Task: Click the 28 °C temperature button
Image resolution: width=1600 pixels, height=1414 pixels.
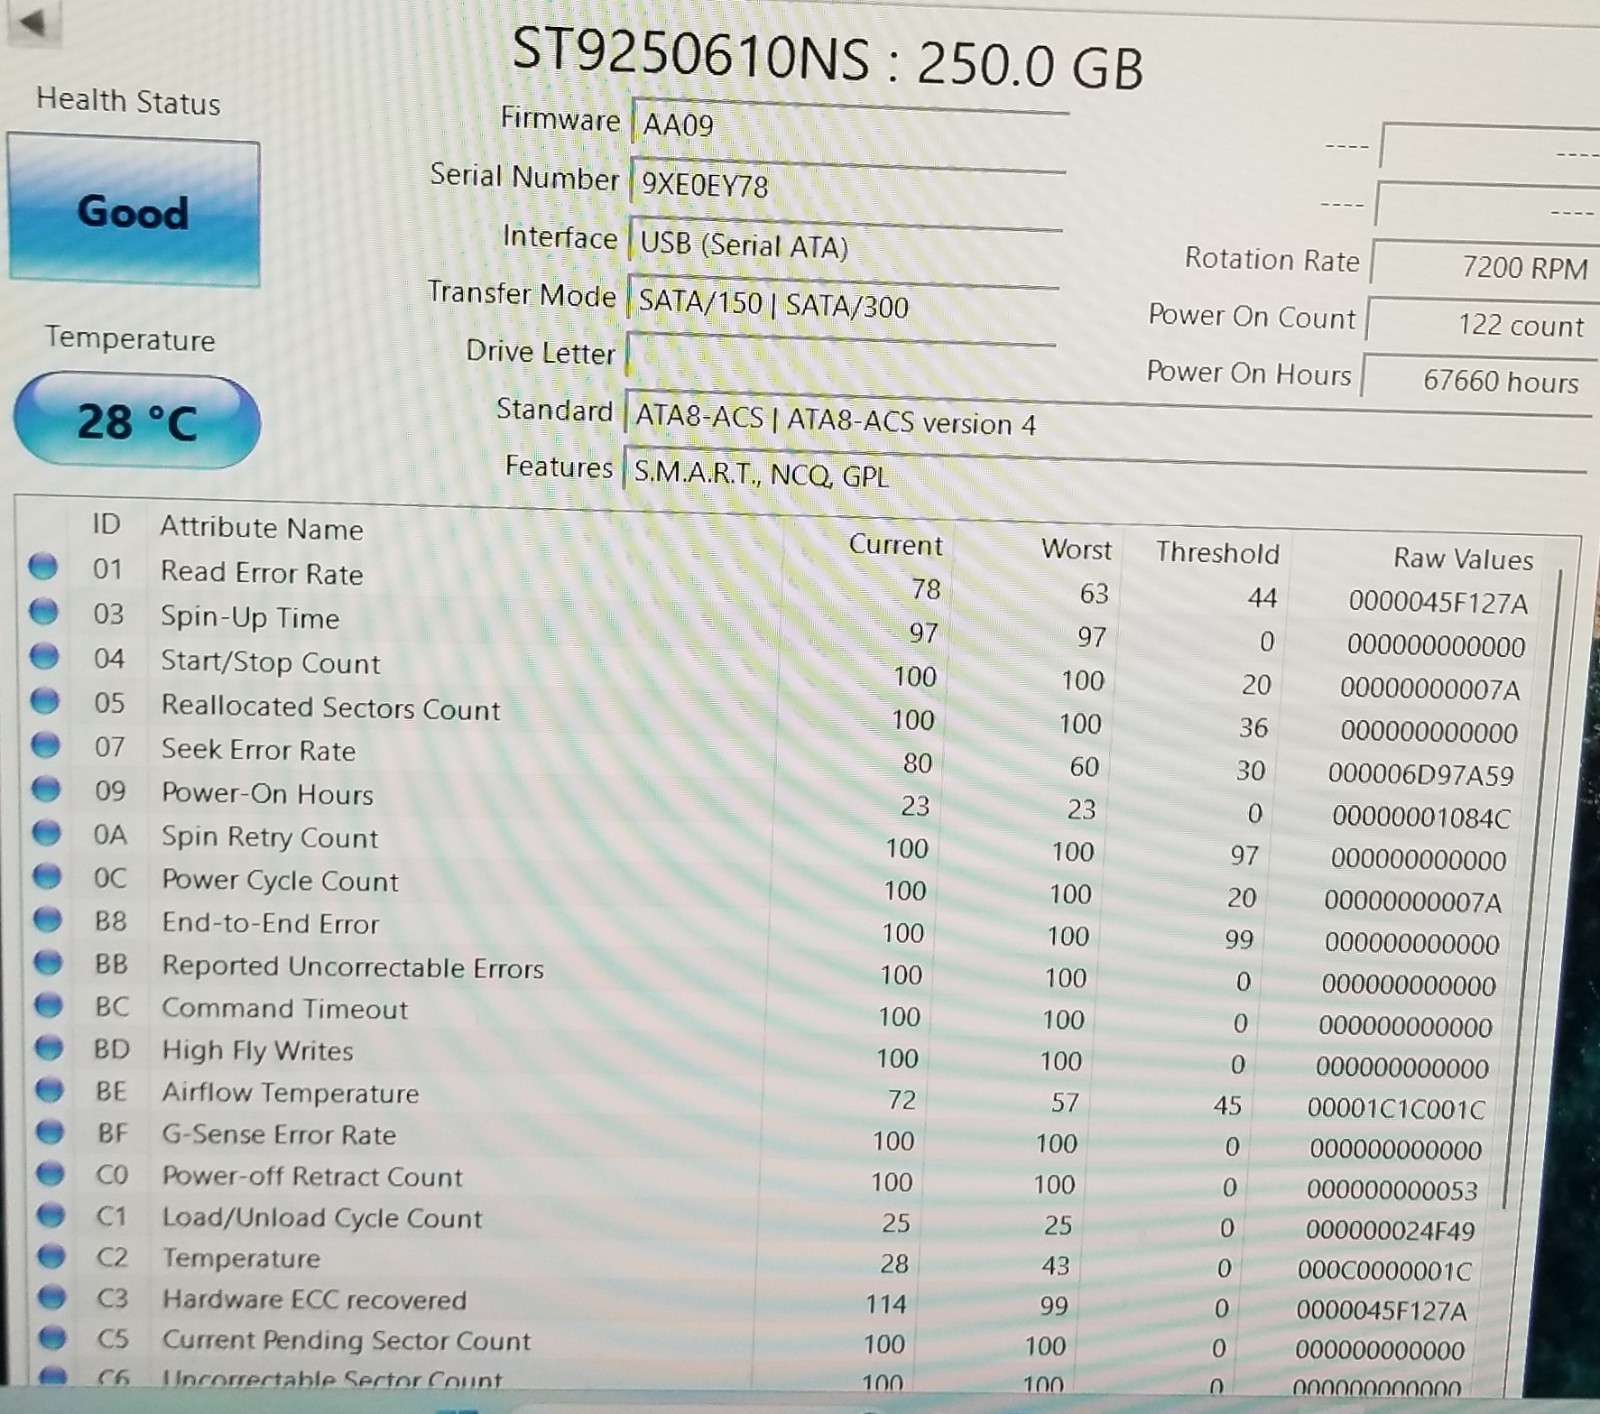Action: pos(137,421)
